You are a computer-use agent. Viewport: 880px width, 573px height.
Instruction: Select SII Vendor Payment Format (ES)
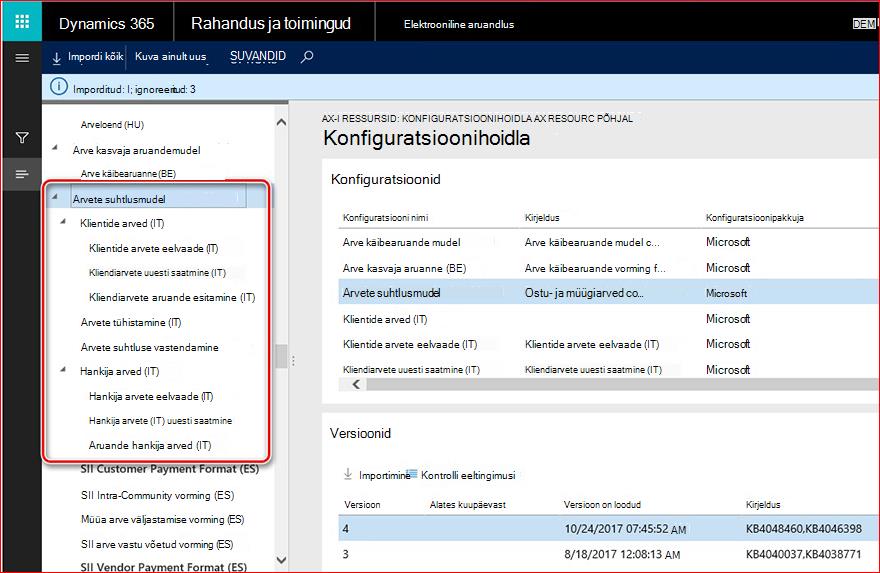(x=164, y=567)
